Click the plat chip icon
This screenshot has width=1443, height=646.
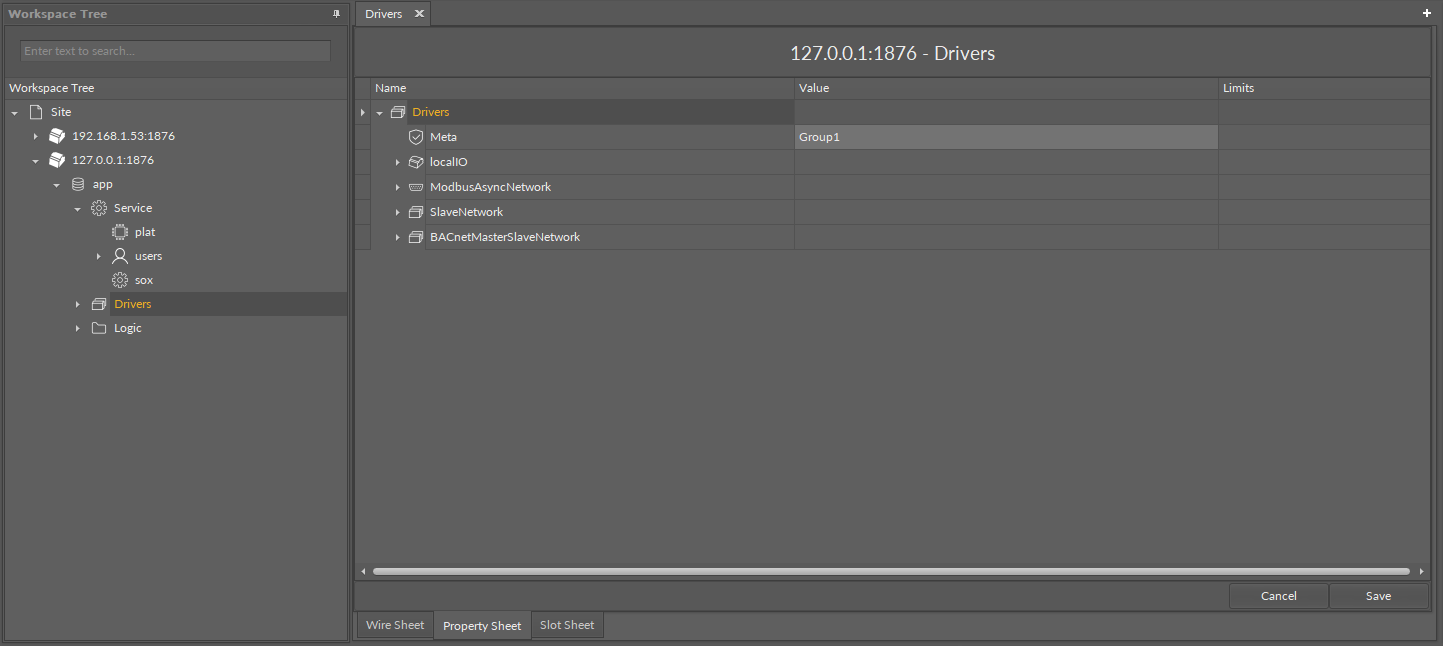click(120, 232)
